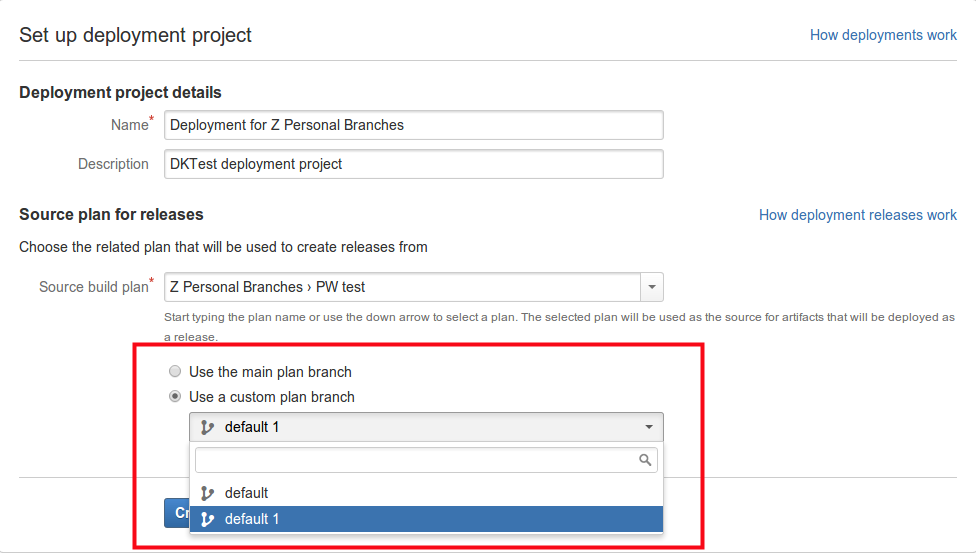
Task: Select Use the main plan branch radio
Action: 175,371
